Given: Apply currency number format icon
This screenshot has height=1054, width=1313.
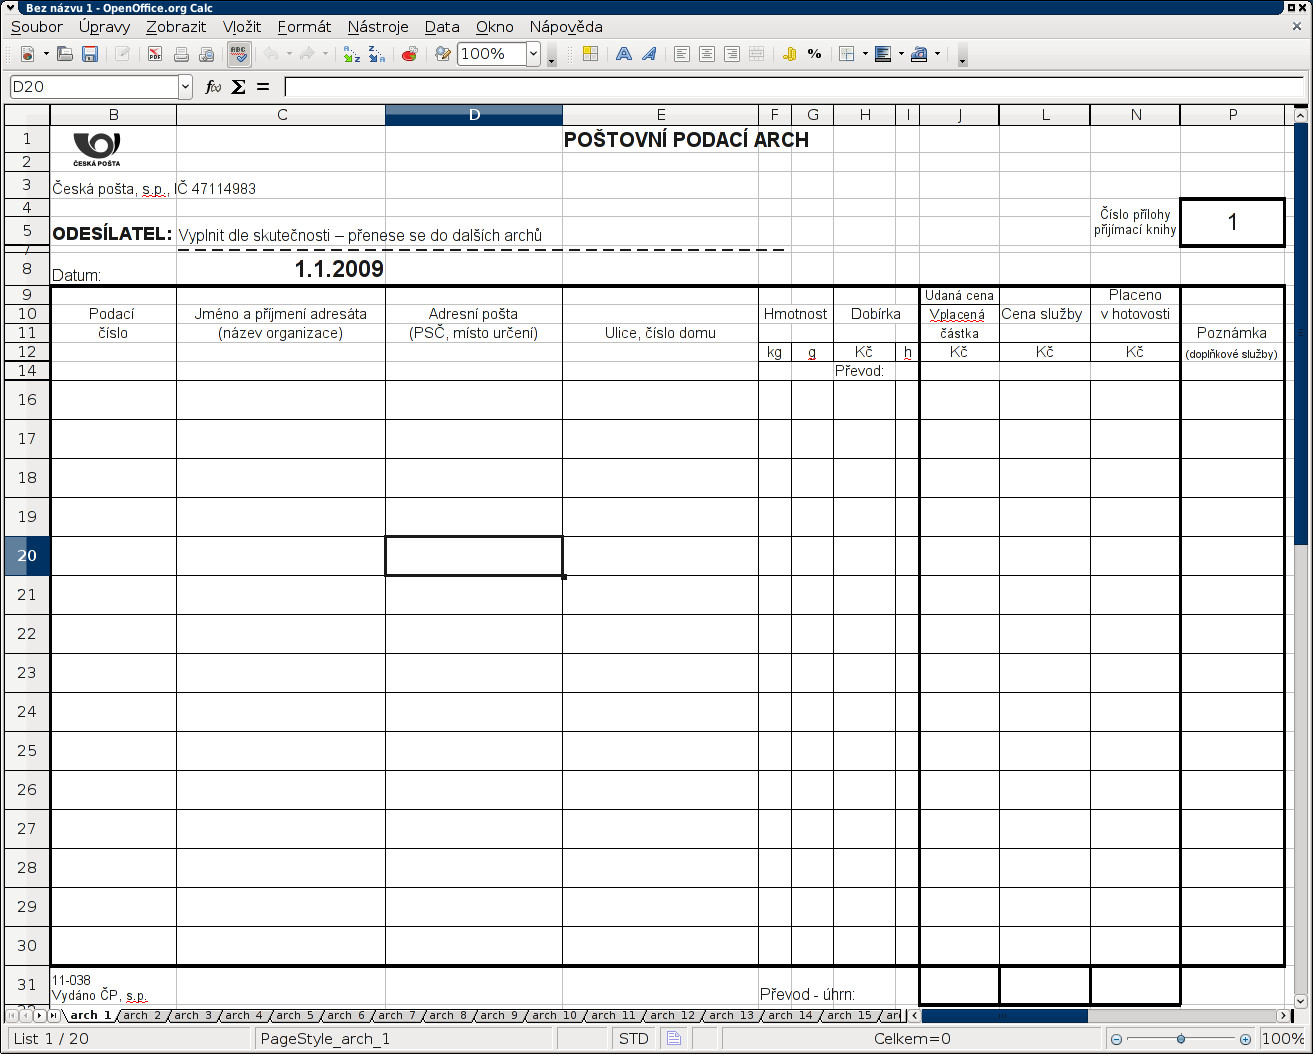Looking at the screenshot, I should pos(789,54).
